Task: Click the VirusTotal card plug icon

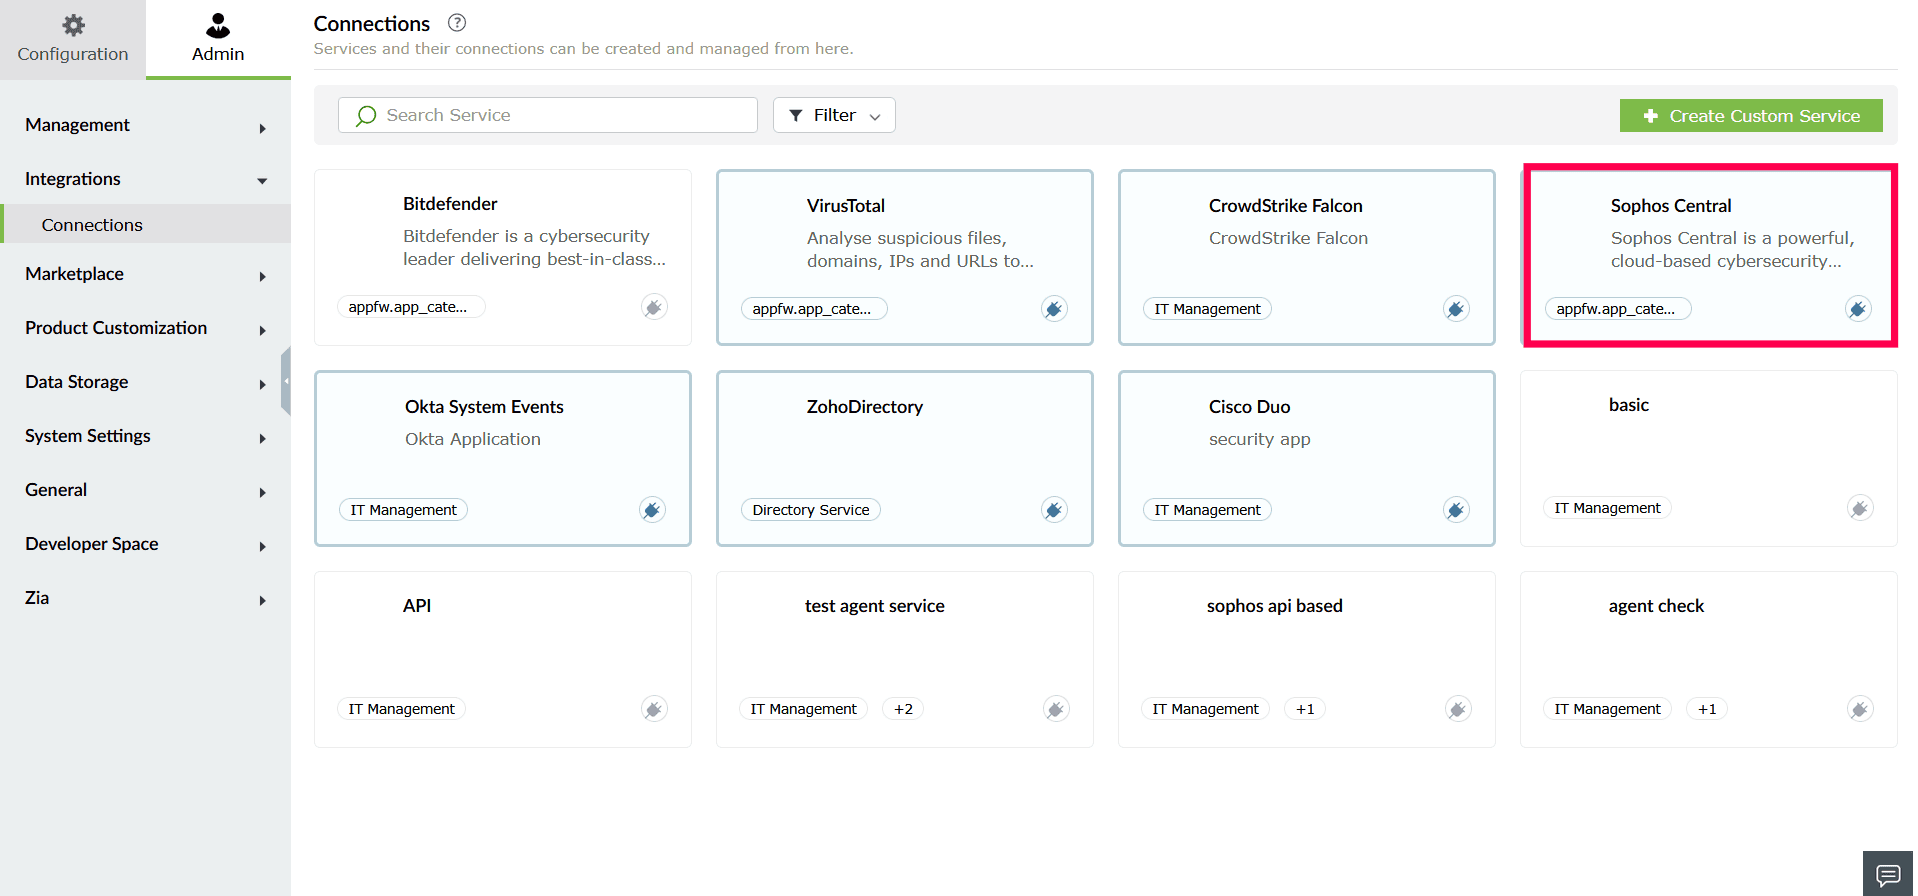Action: (1054, 309)
